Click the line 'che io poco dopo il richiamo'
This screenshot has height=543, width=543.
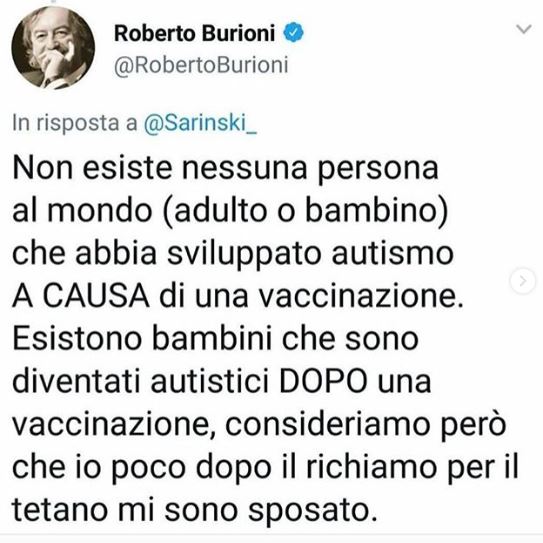(x=225, y=468)
